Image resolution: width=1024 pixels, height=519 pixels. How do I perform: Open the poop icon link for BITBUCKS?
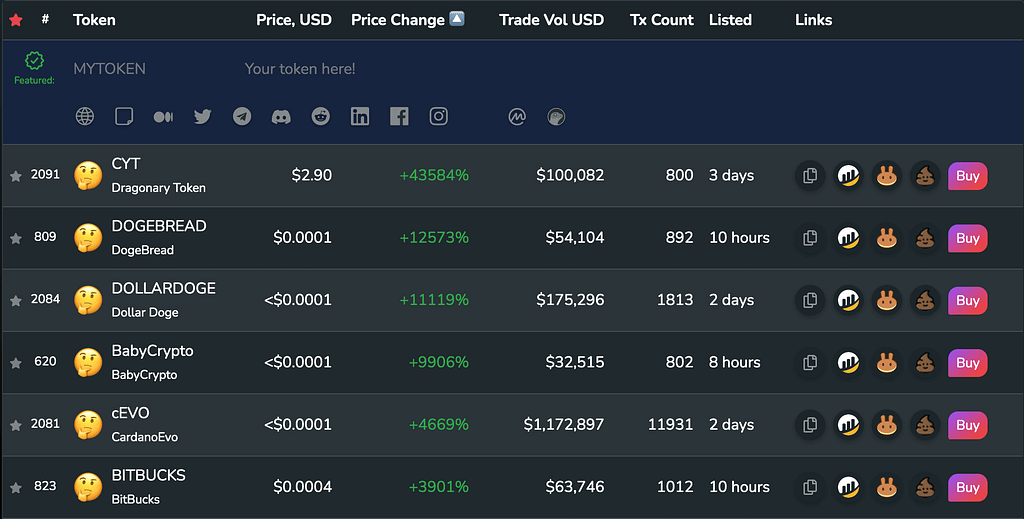click(925, 487)
